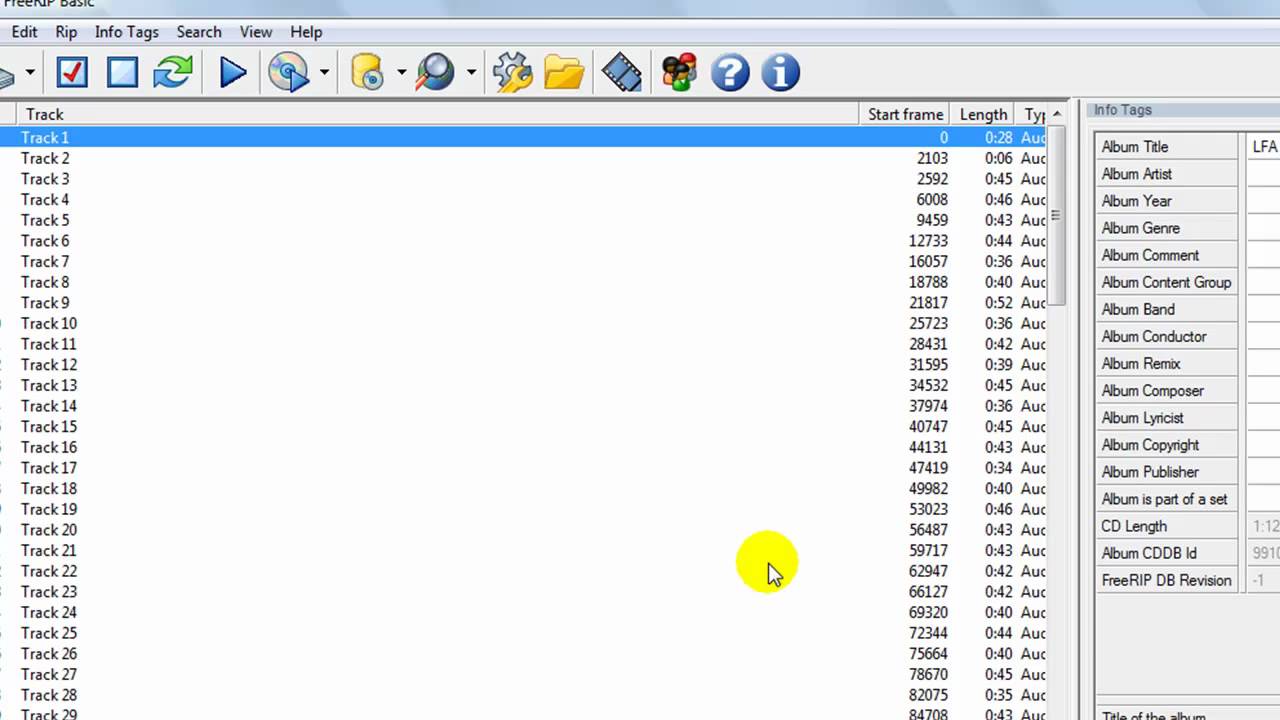This screenshot has width=1280, height=720.
Task: Select the Track 16 row
Action: pos(523,447)
